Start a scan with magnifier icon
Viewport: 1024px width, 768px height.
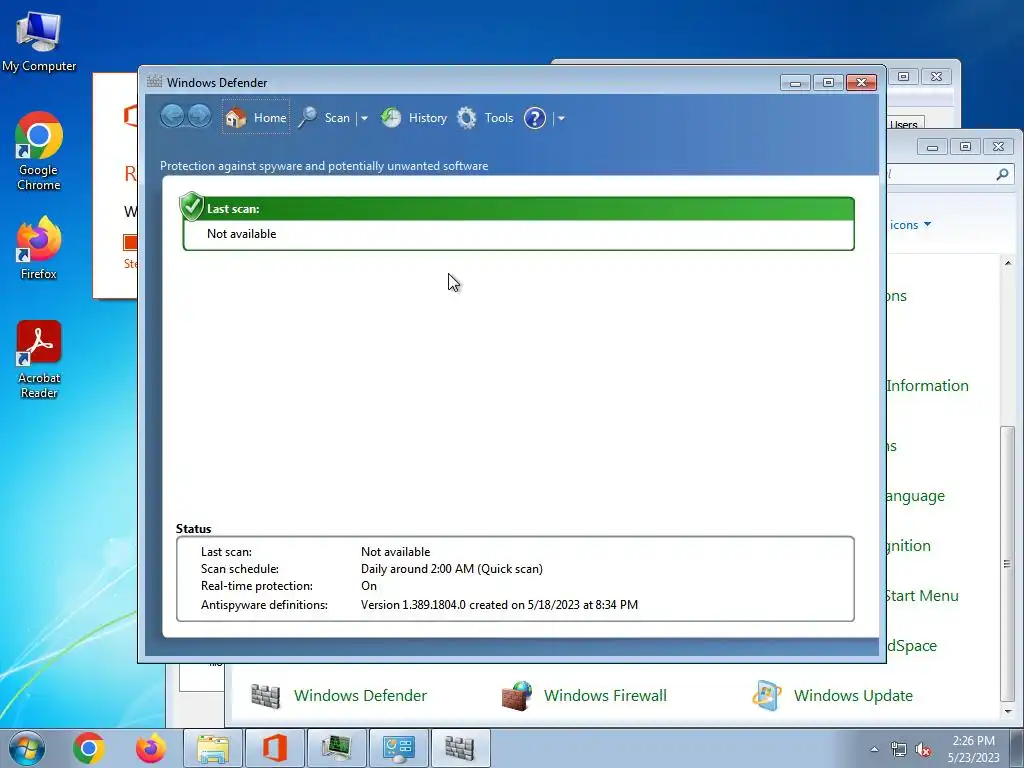click(x=308, y=118)
